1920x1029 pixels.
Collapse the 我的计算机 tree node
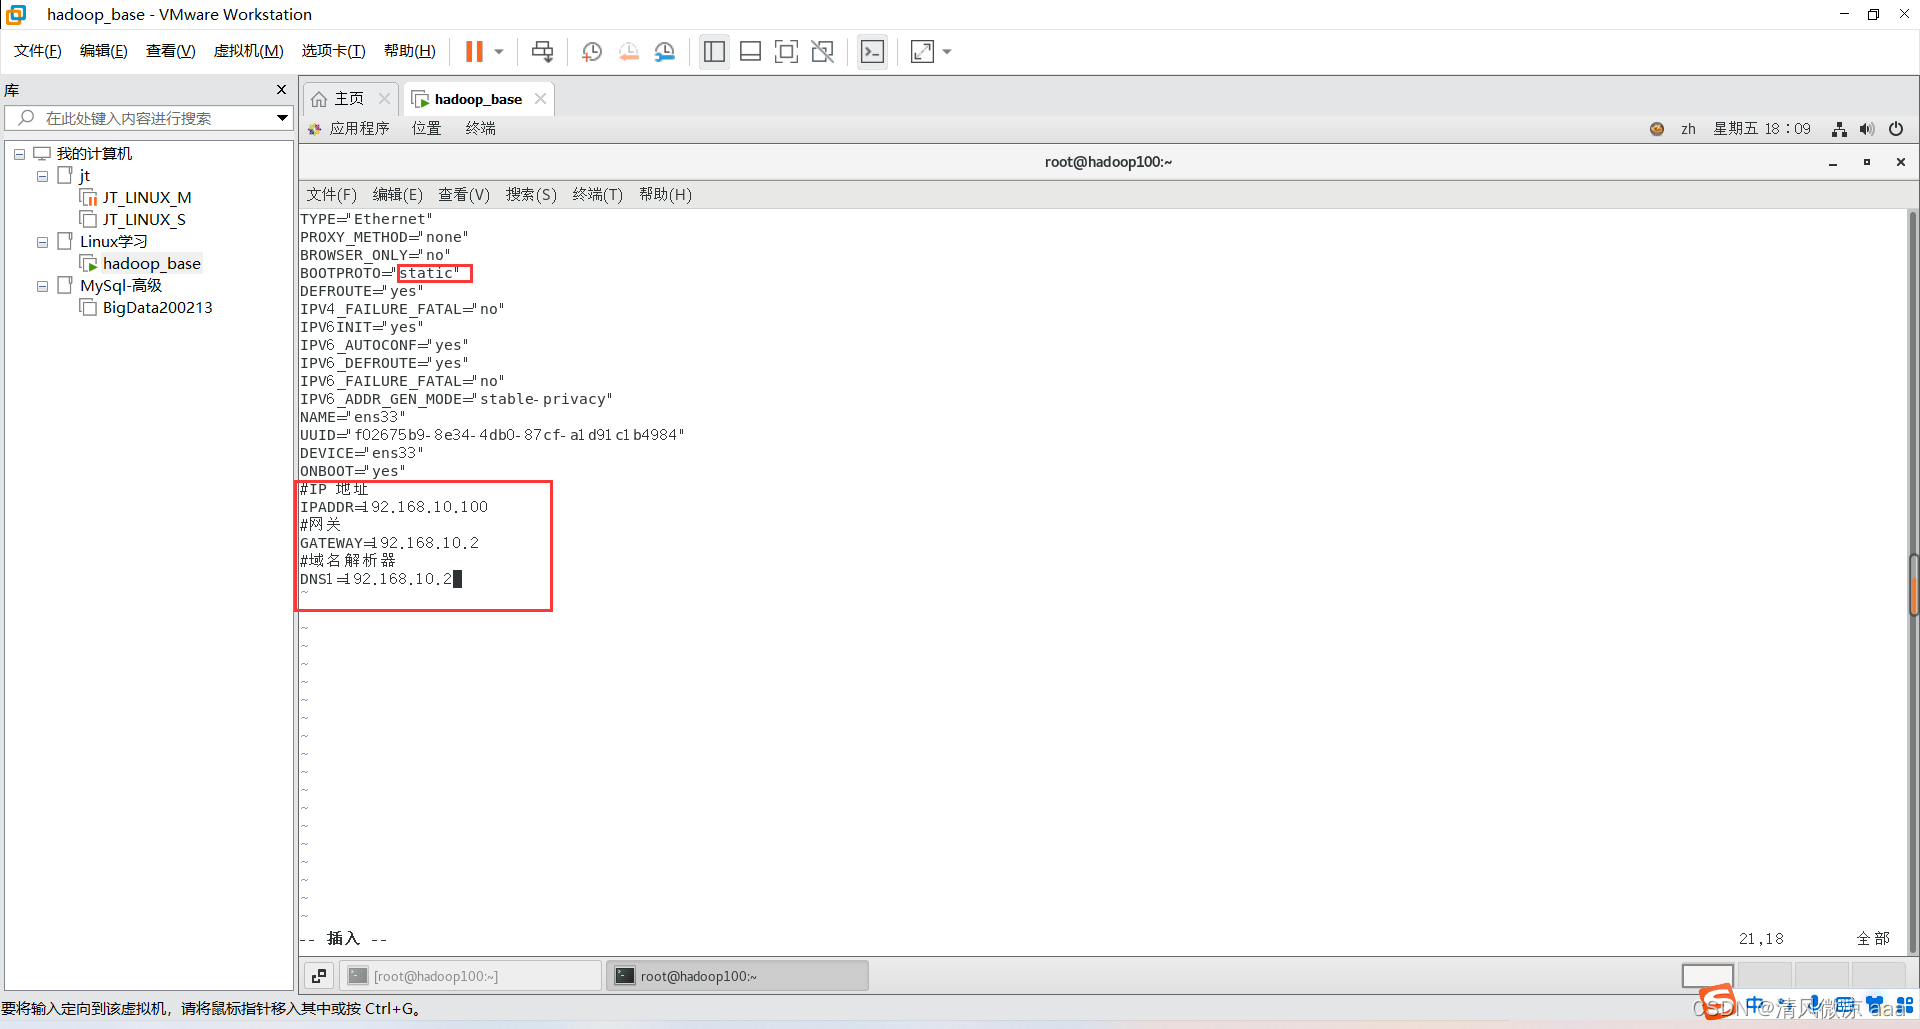pyautogui.click(x=19, y=154)
